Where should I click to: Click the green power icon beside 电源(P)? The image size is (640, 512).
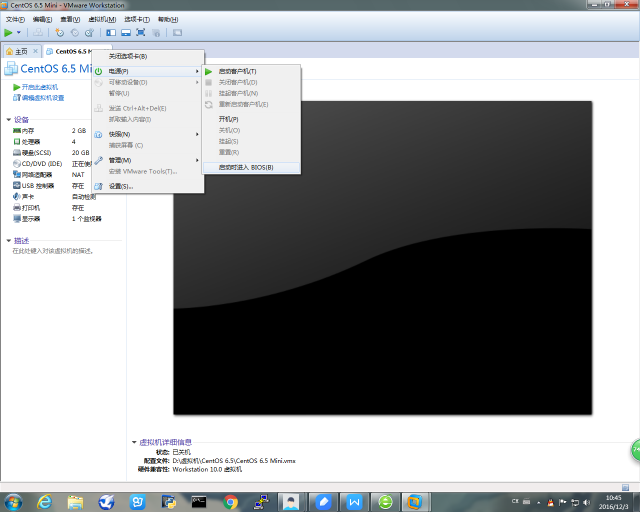pyautogui.click(x=98, y=71)
